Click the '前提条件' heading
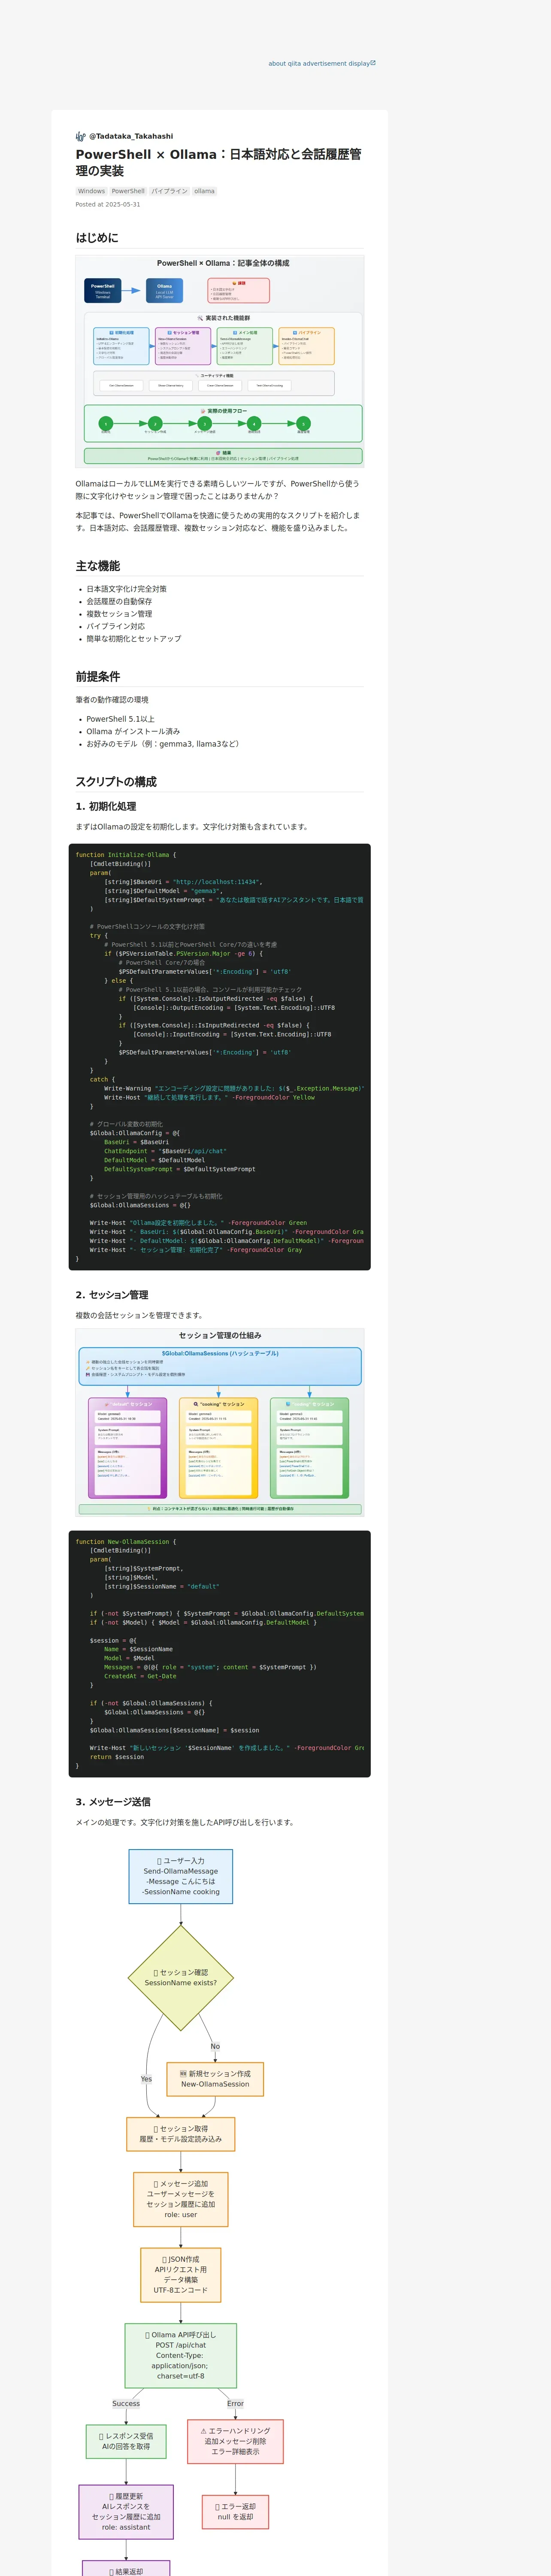 98,676
